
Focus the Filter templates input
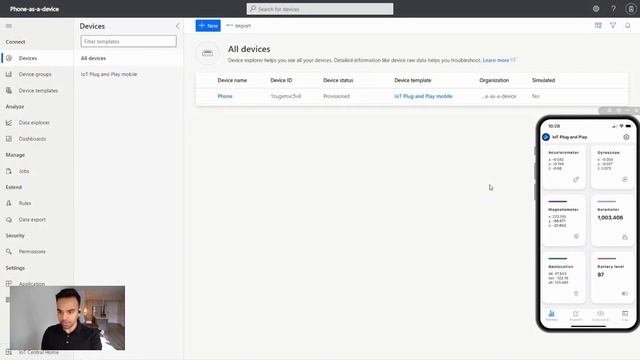129,41
